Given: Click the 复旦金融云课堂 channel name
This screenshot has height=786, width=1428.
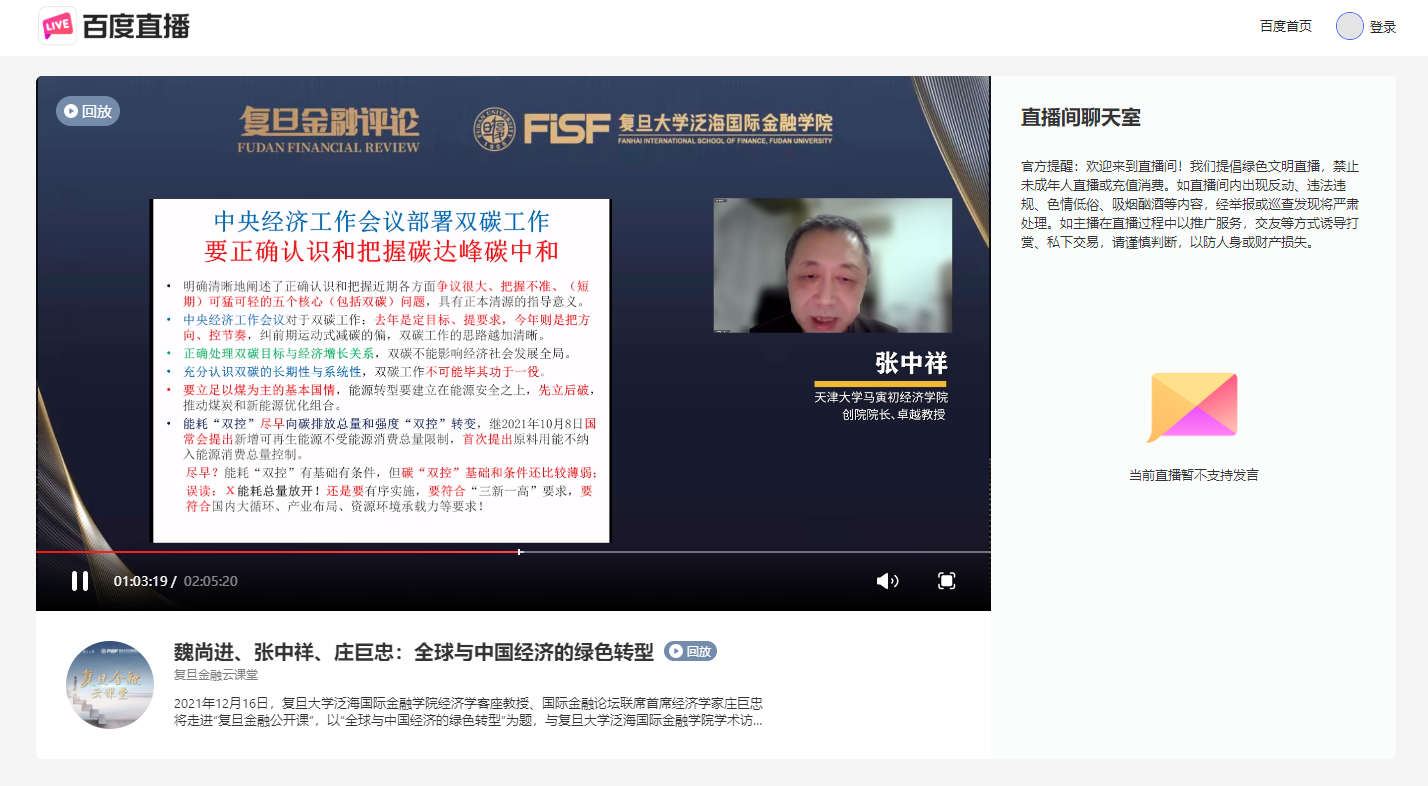Looking at the screenshot, I should (x=216, y=675).
